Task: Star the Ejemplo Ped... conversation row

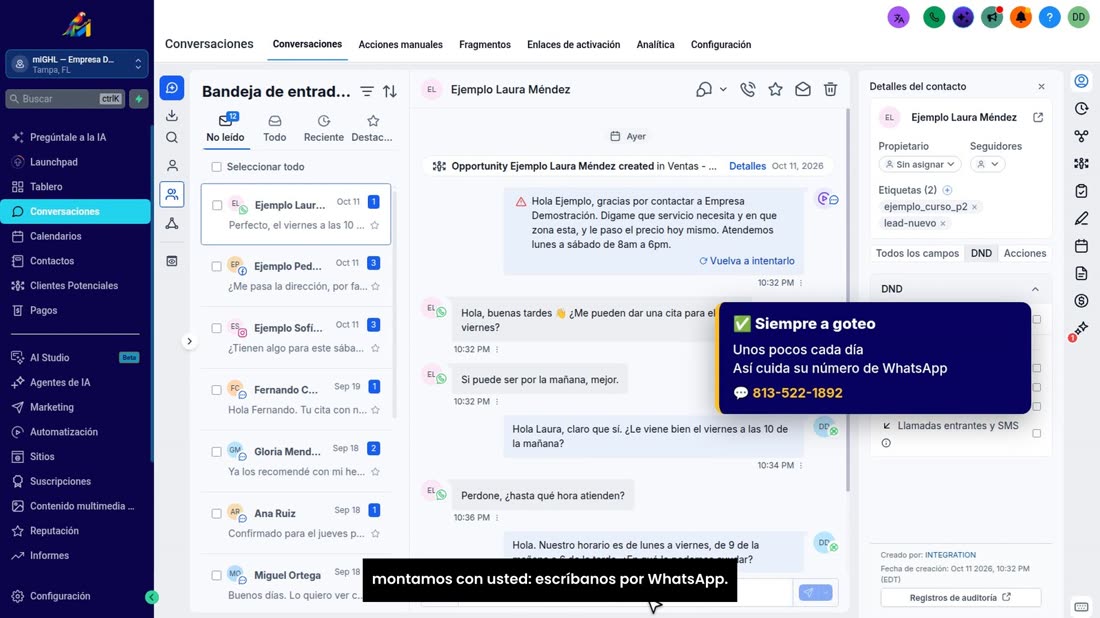Action: pos(375,286)
